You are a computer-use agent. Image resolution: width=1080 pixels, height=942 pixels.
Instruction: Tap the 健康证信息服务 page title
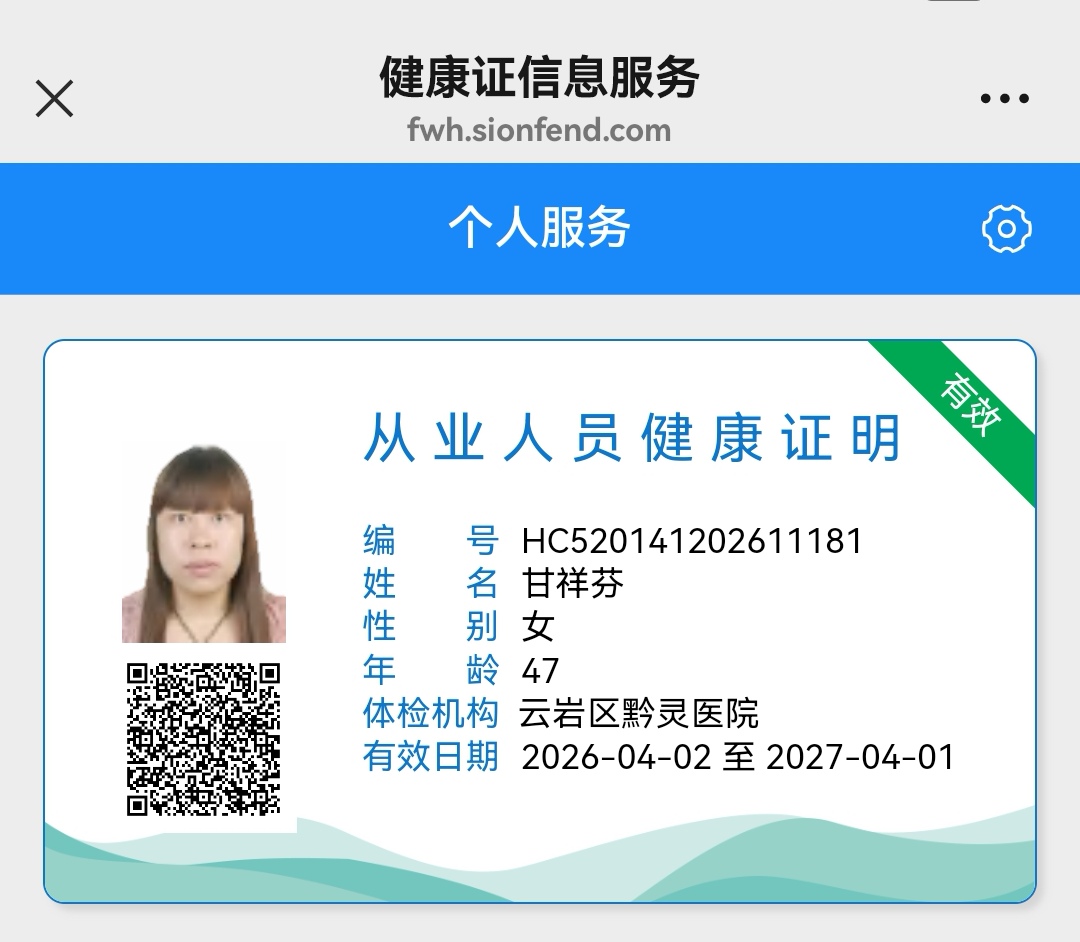[x=539, y=78]
